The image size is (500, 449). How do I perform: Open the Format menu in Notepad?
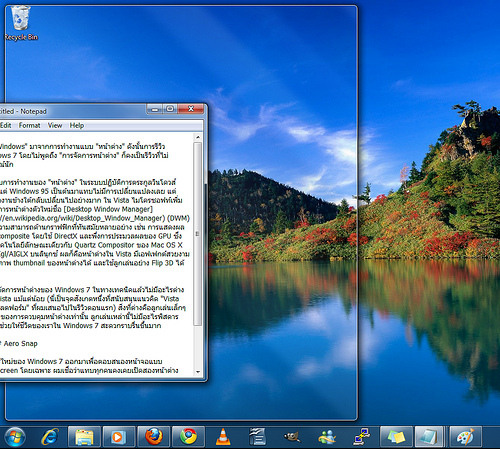tap(29, 125)
